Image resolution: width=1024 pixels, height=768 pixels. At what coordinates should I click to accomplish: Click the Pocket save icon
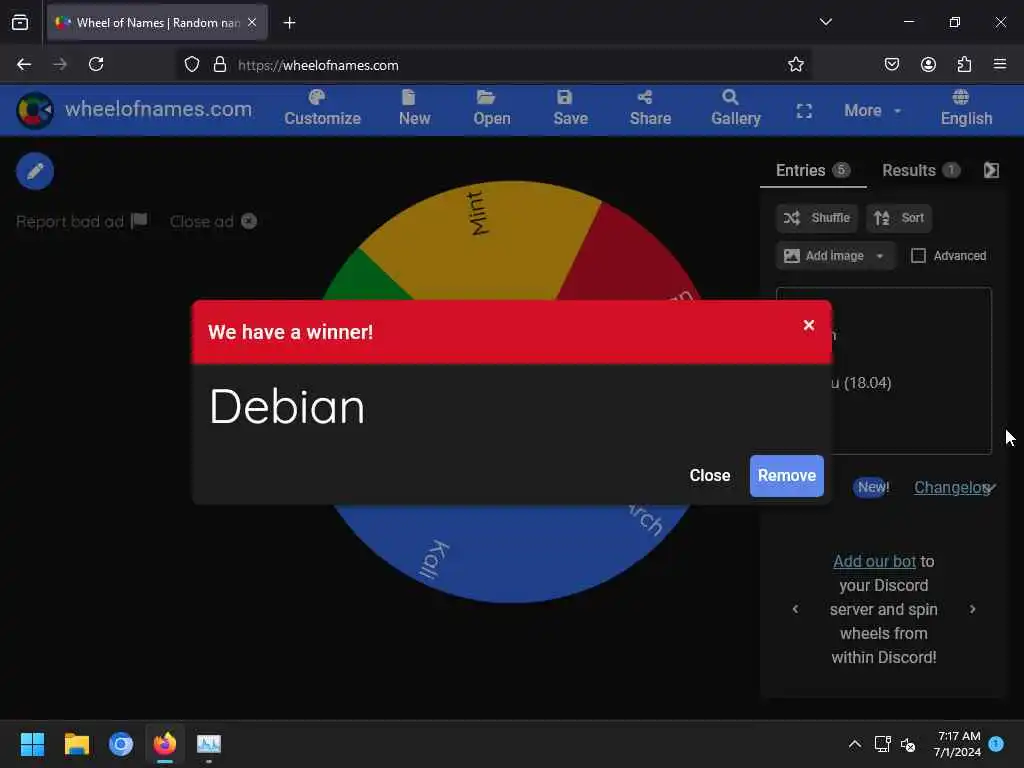[x=891, y=64]
